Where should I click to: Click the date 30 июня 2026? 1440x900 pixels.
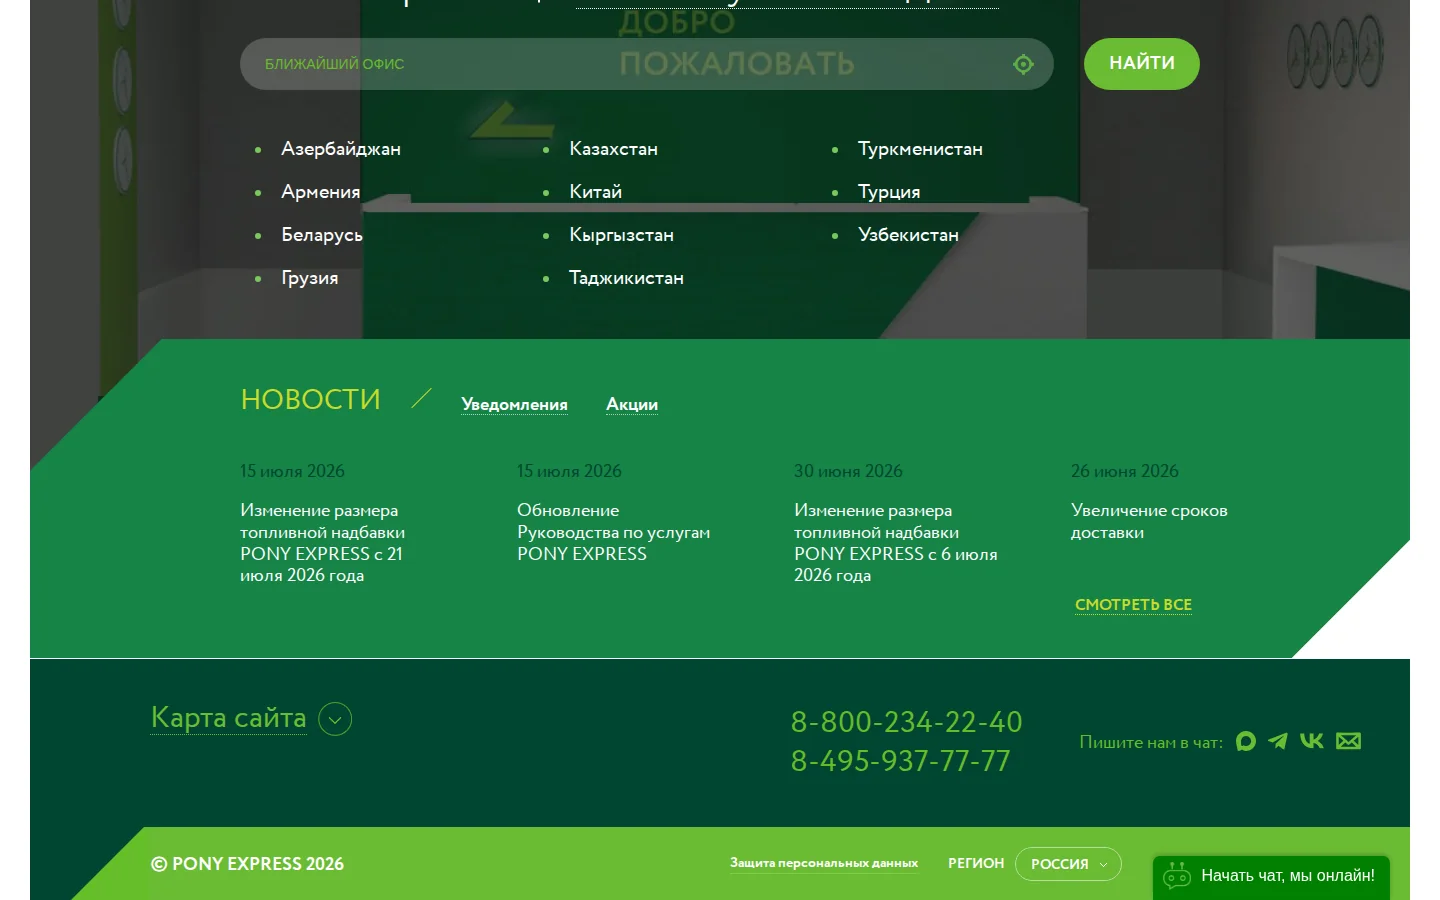point(848,471)
